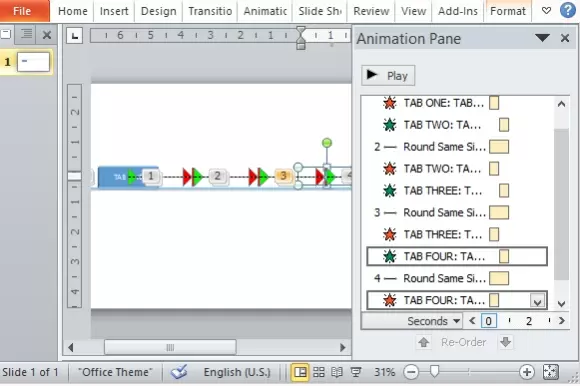Click the ruler tab selector icon
Viewport: 580px width, 386px height.
click(x=75, y=36)
